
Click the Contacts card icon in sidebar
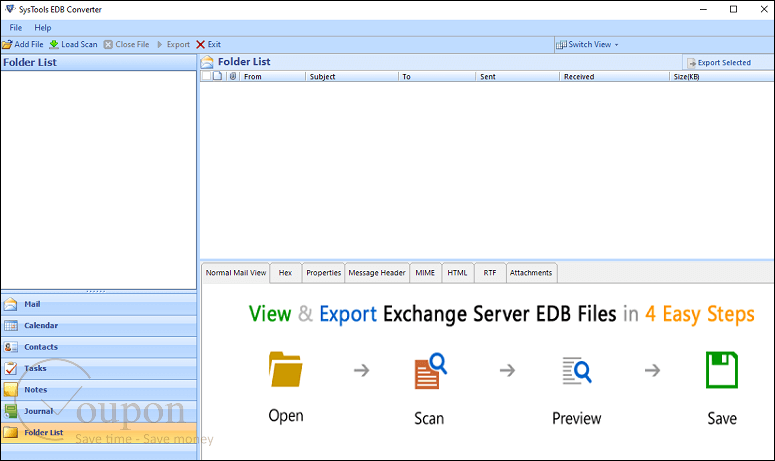[10, 347]
